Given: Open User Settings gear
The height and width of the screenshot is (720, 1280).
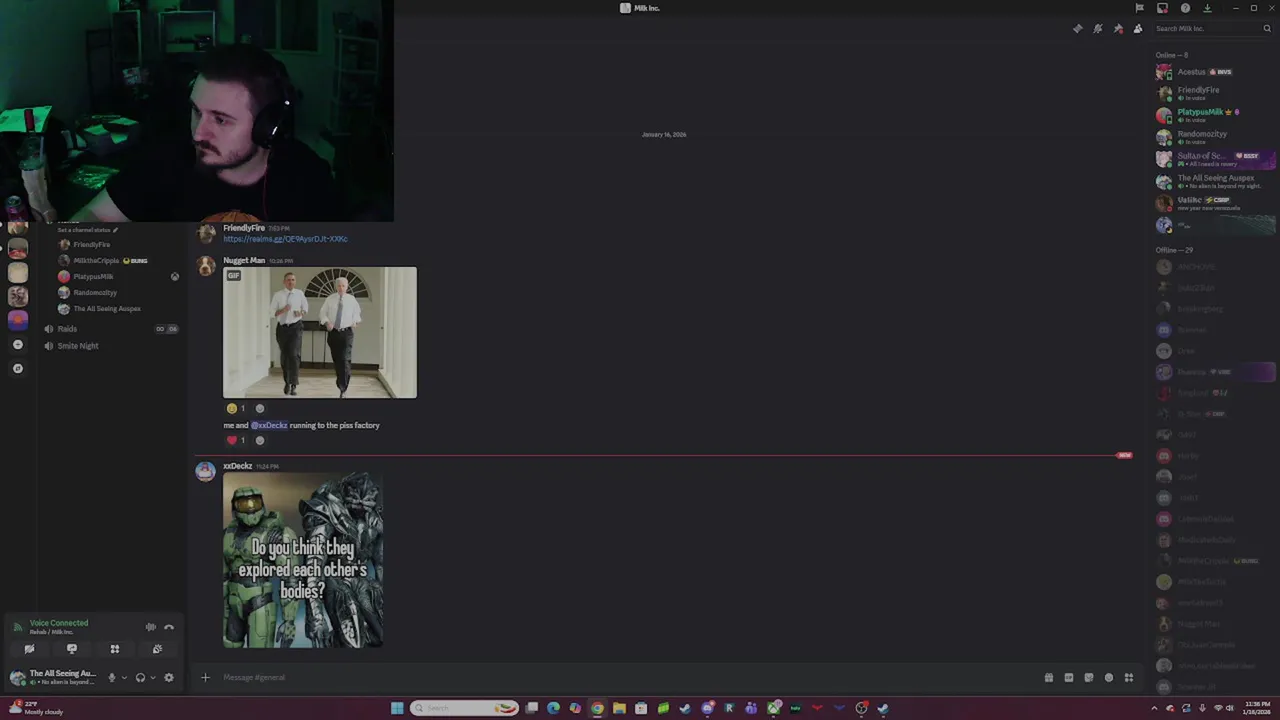Looking at the screenshot, I should click(x=168, y=678).
